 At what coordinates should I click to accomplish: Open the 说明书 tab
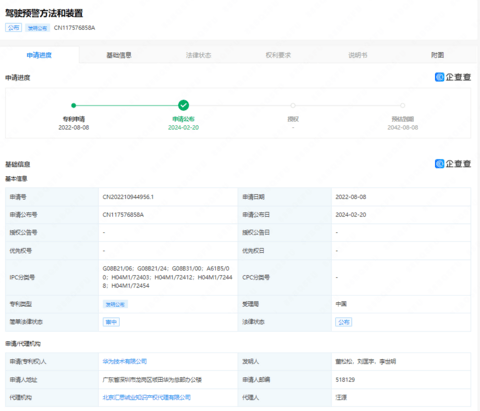(358, 55)
